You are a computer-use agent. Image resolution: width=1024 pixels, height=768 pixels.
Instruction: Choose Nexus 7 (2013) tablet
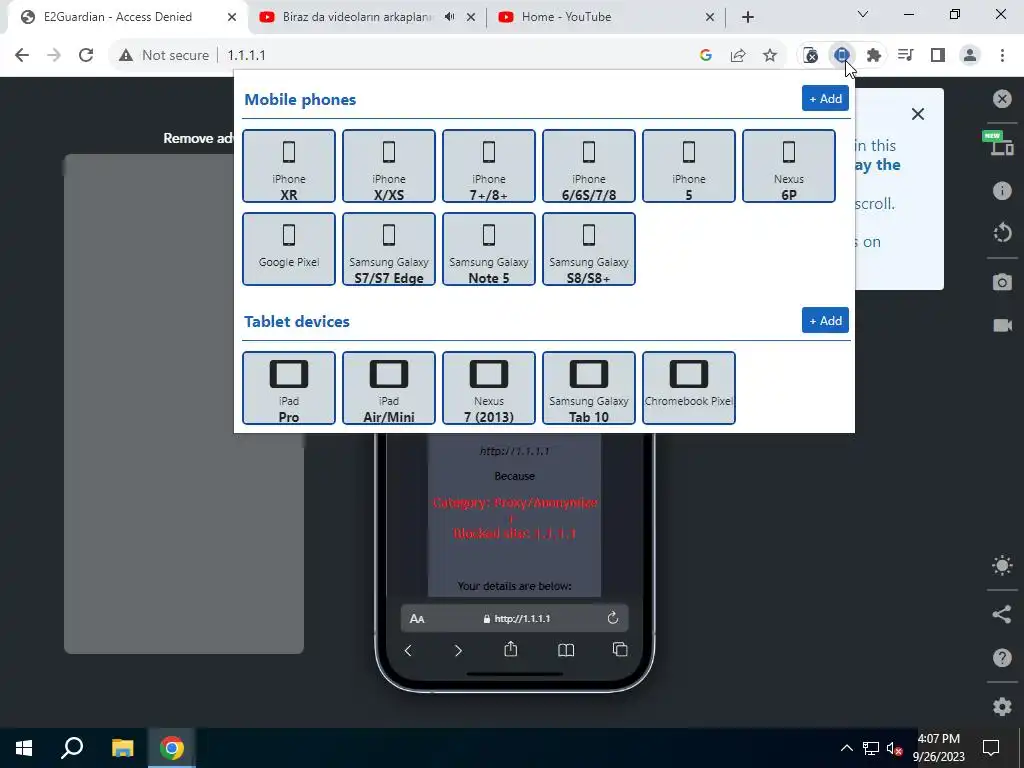488,388
